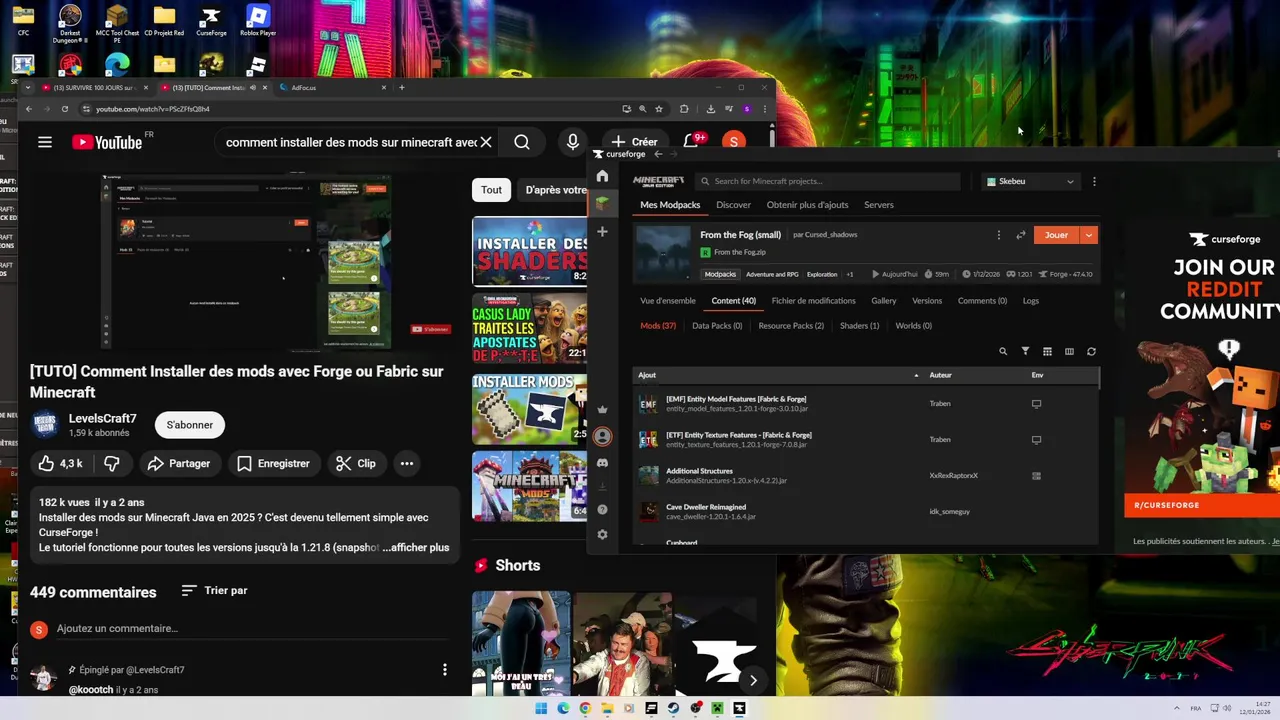Open the CurseForge top-right kebab menu
Screen dimensions: 1280x720
1094,181
